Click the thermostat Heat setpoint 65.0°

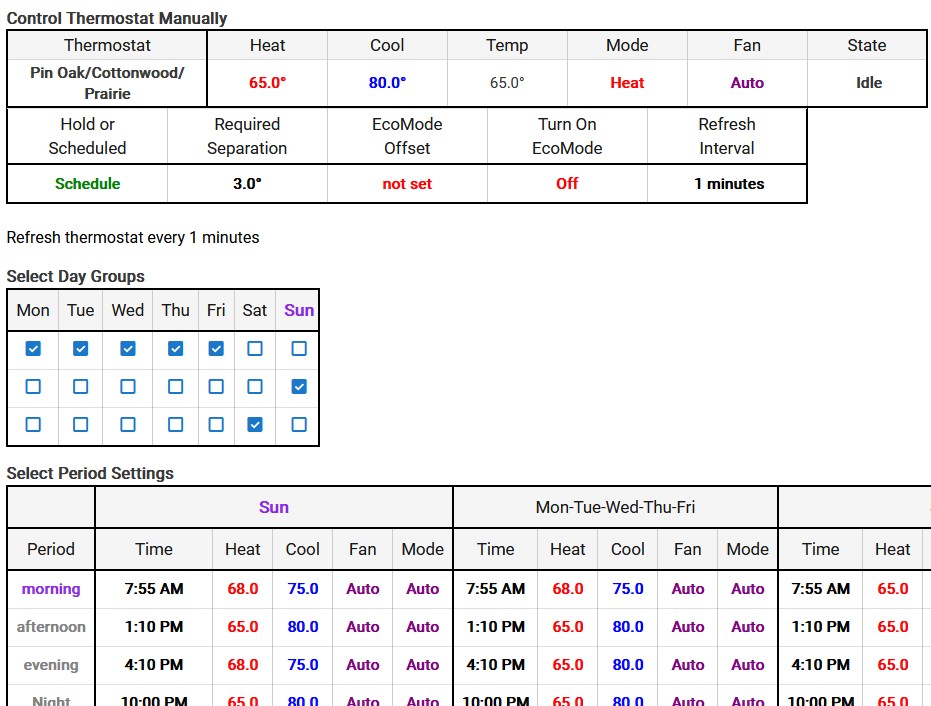(x=267, y=83)
